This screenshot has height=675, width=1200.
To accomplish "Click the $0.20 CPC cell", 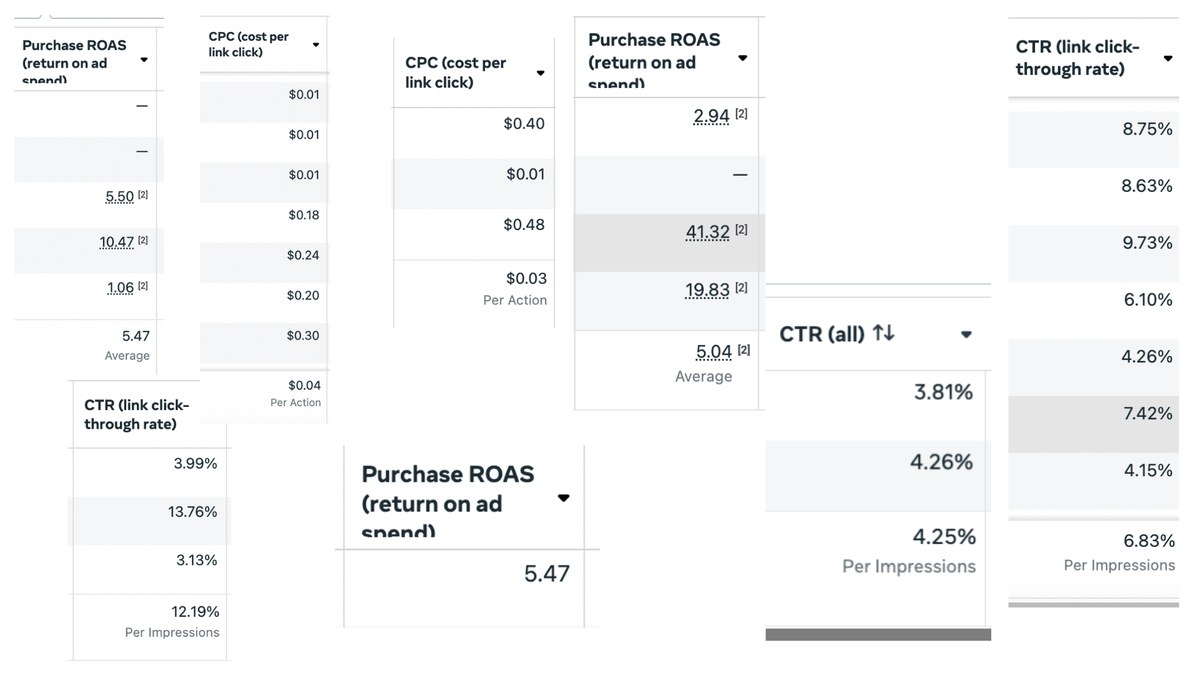I will (304, 295).
